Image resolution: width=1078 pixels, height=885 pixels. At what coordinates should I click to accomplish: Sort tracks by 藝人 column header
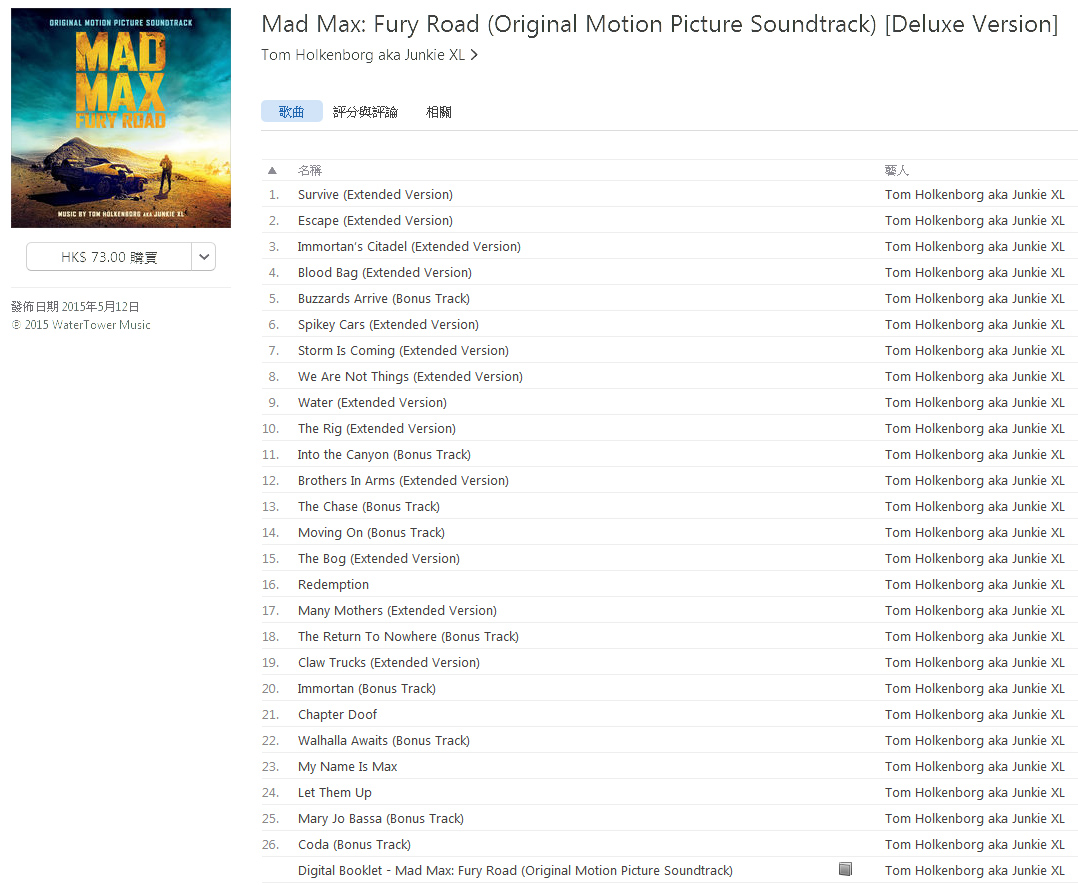coord(896,171)
